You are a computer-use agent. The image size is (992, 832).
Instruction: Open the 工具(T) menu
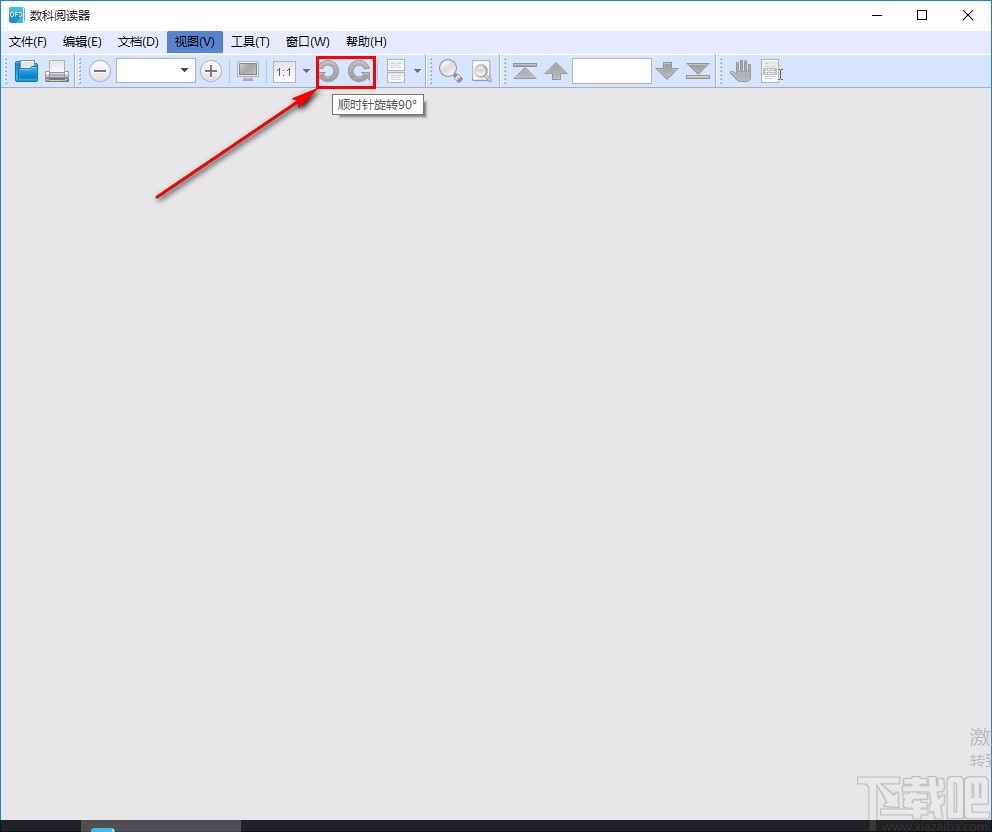click(250, 42)
